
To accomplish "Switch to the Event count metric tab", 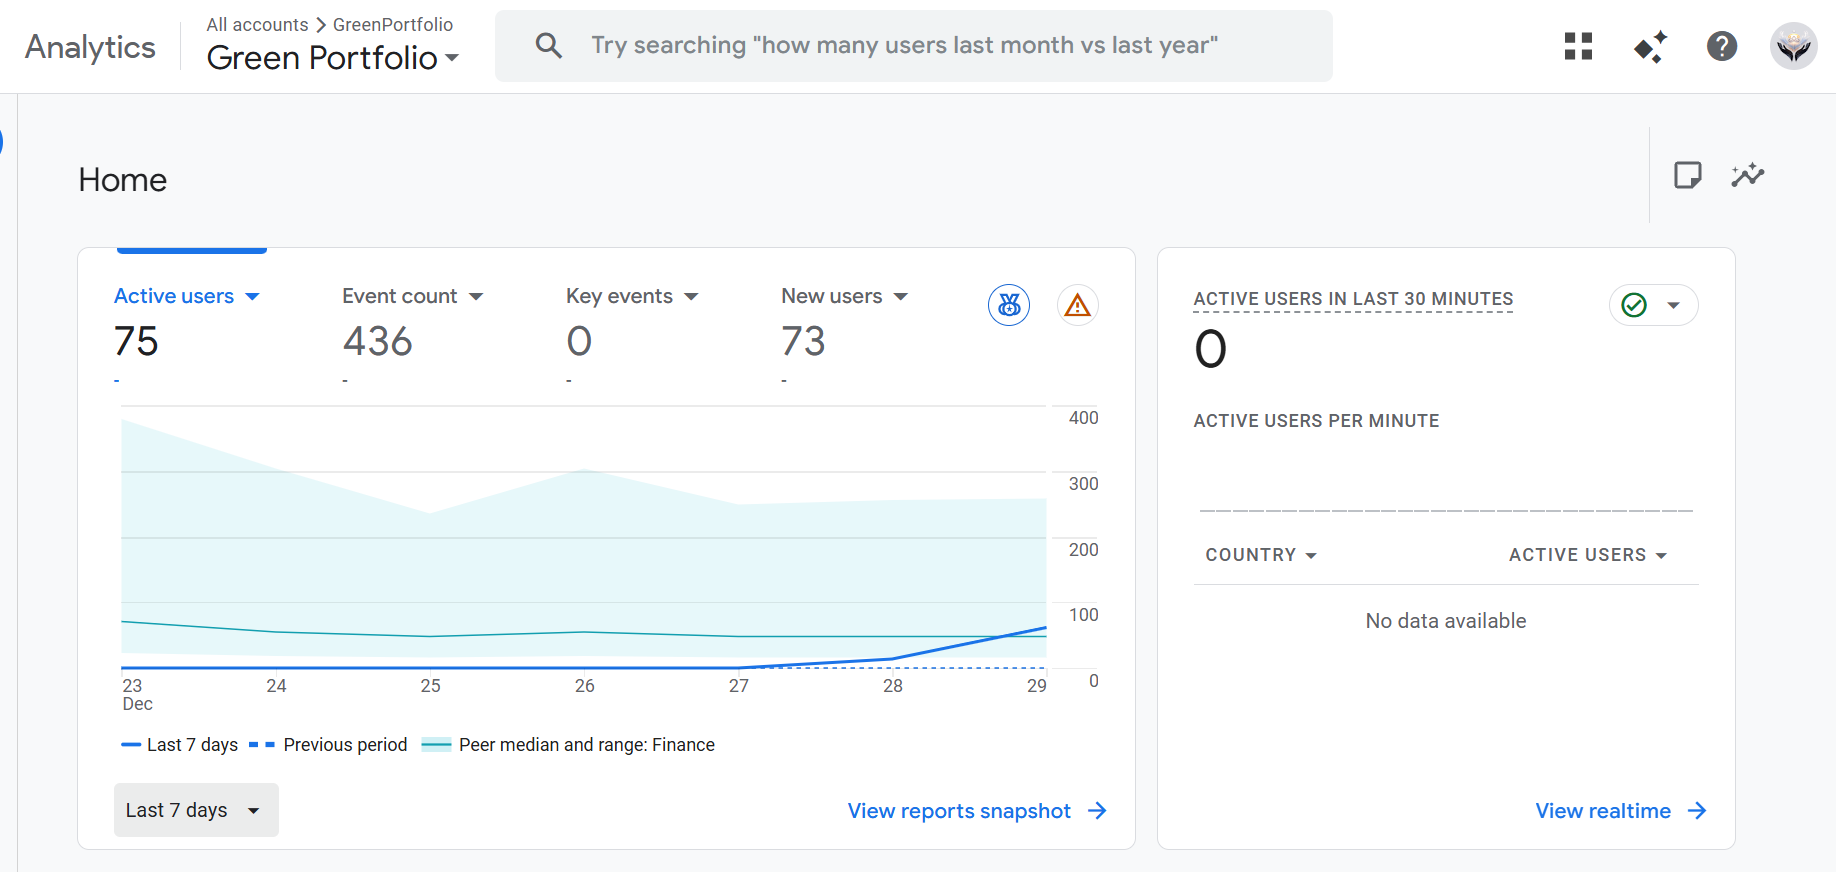I will coord(412,297).
